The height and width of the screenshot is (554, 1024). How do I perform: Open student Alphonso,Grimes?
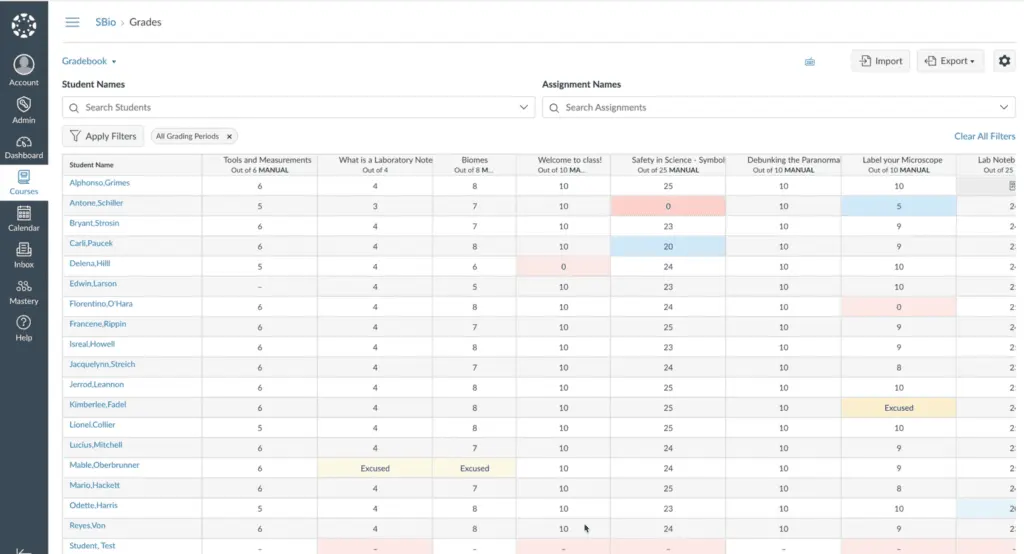click(x=99, y=183)
